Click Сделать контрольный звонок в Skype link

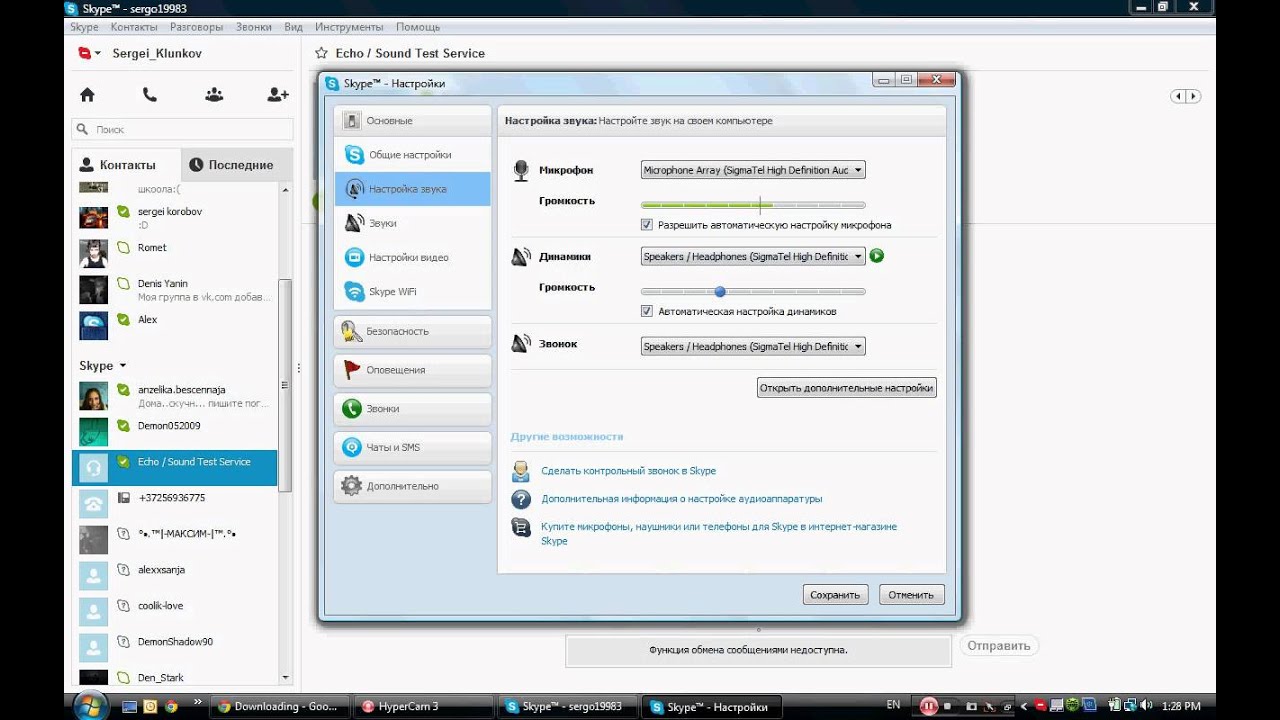tap(628, 471)
